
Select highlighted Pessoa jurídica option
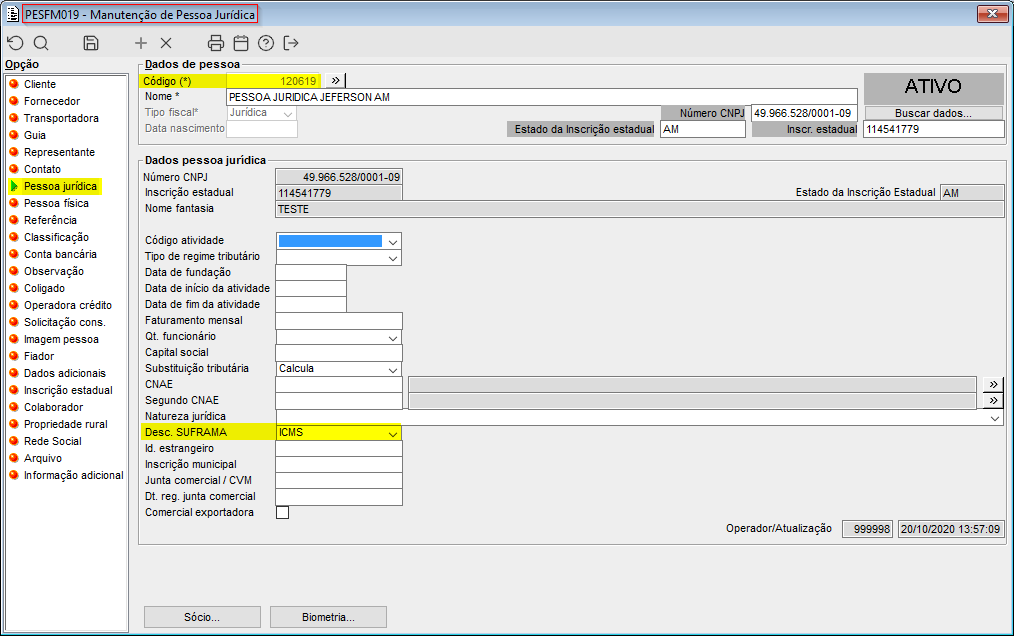coord(60,186)
